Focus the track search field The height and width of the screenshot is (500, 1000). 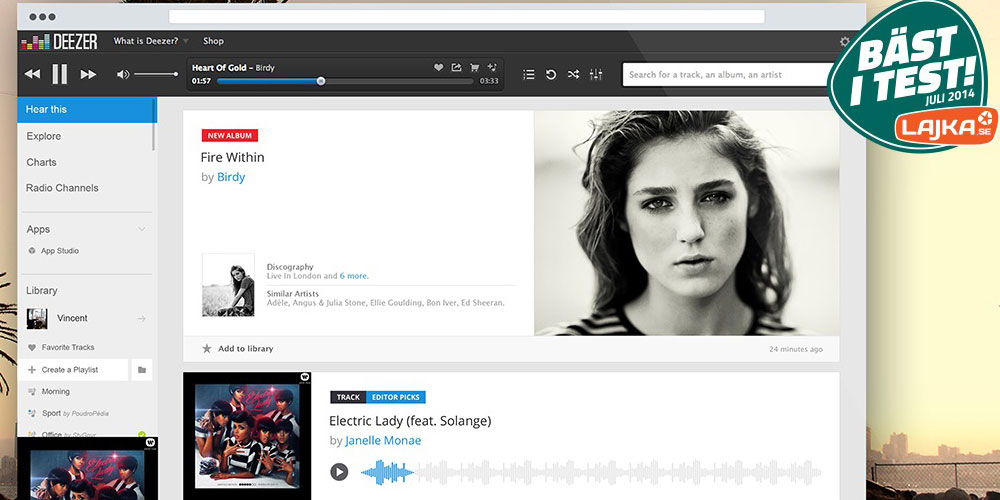click(x=727, y=75)
